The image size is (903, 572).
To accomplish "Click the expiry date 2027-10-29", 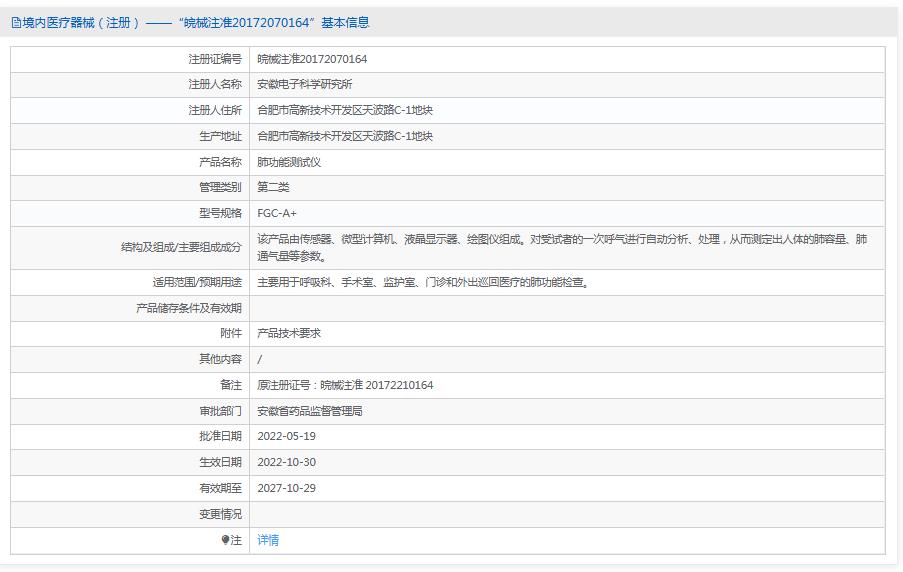I will click(286, 488).
